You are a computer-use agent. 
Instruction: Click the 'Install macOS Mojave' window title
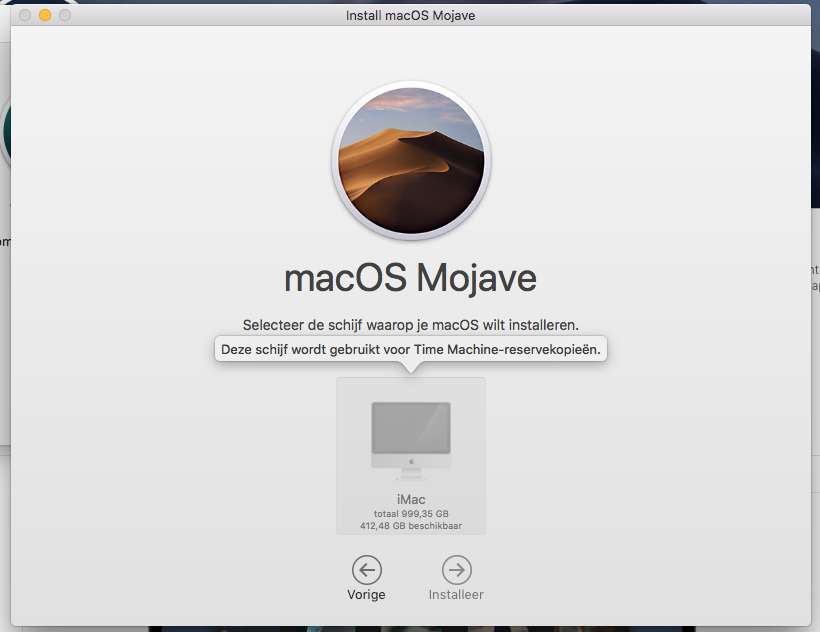[411, 16]
